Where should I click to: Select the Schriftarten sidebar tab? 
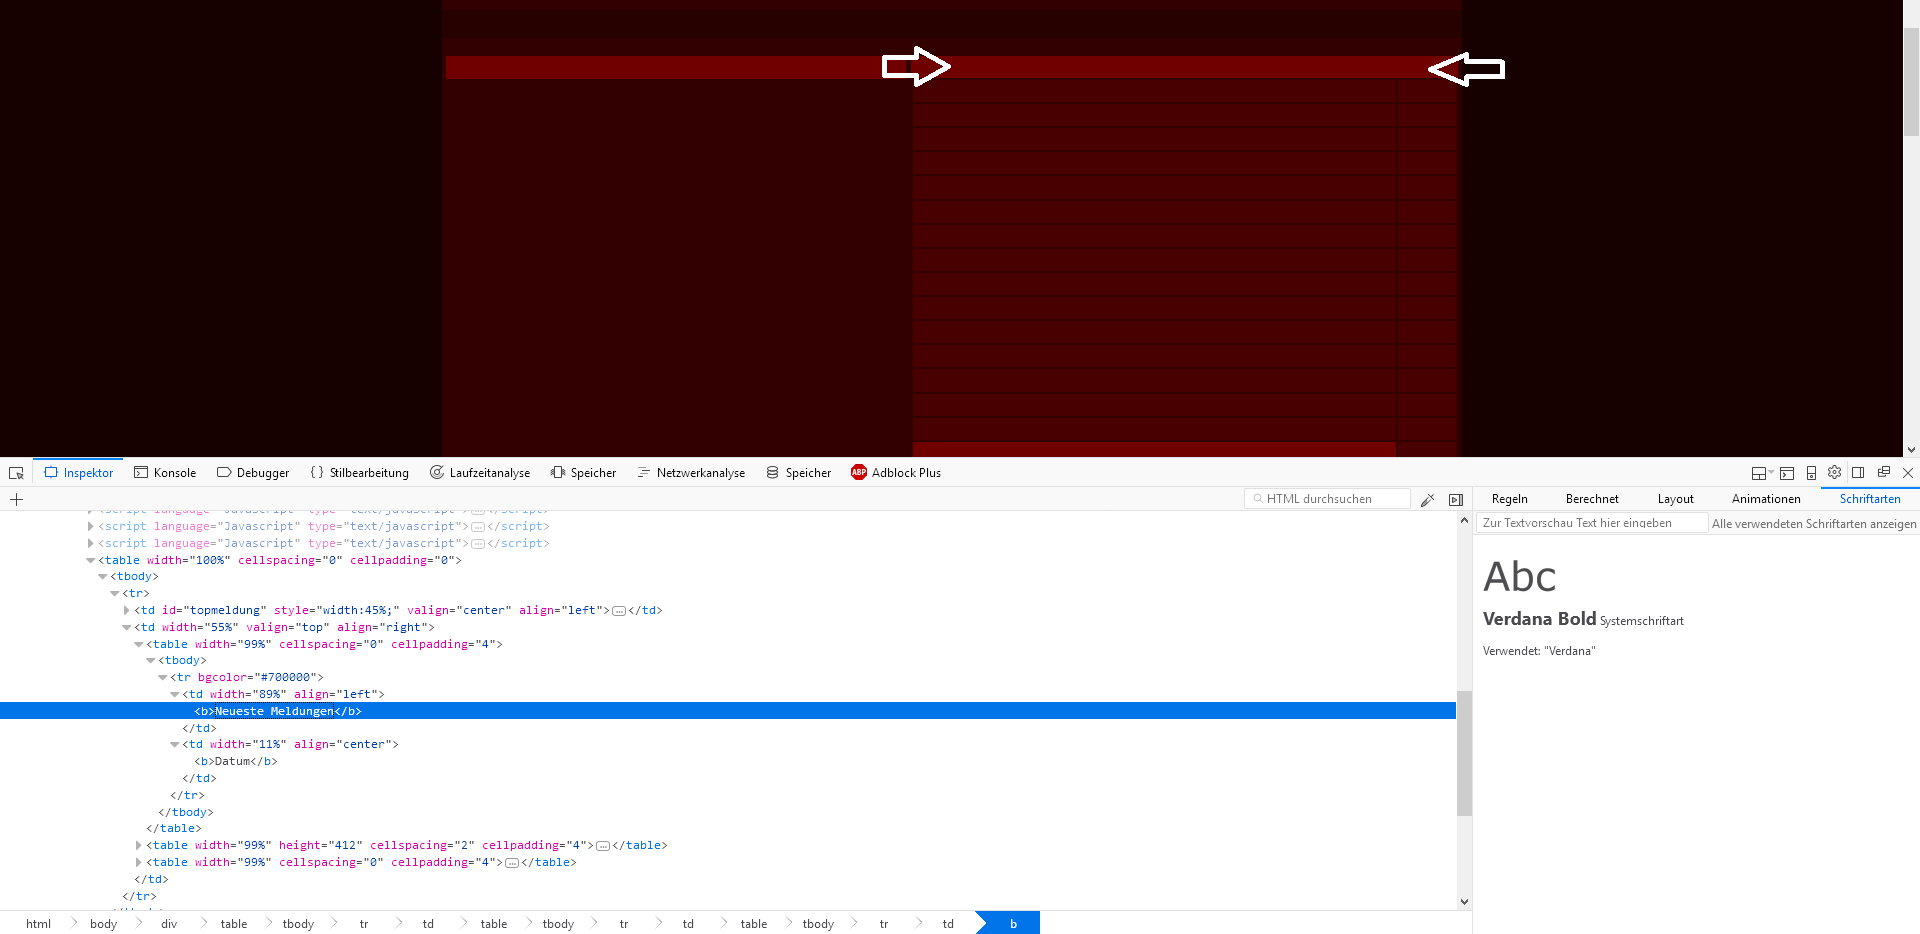[x=1869, y=499]
